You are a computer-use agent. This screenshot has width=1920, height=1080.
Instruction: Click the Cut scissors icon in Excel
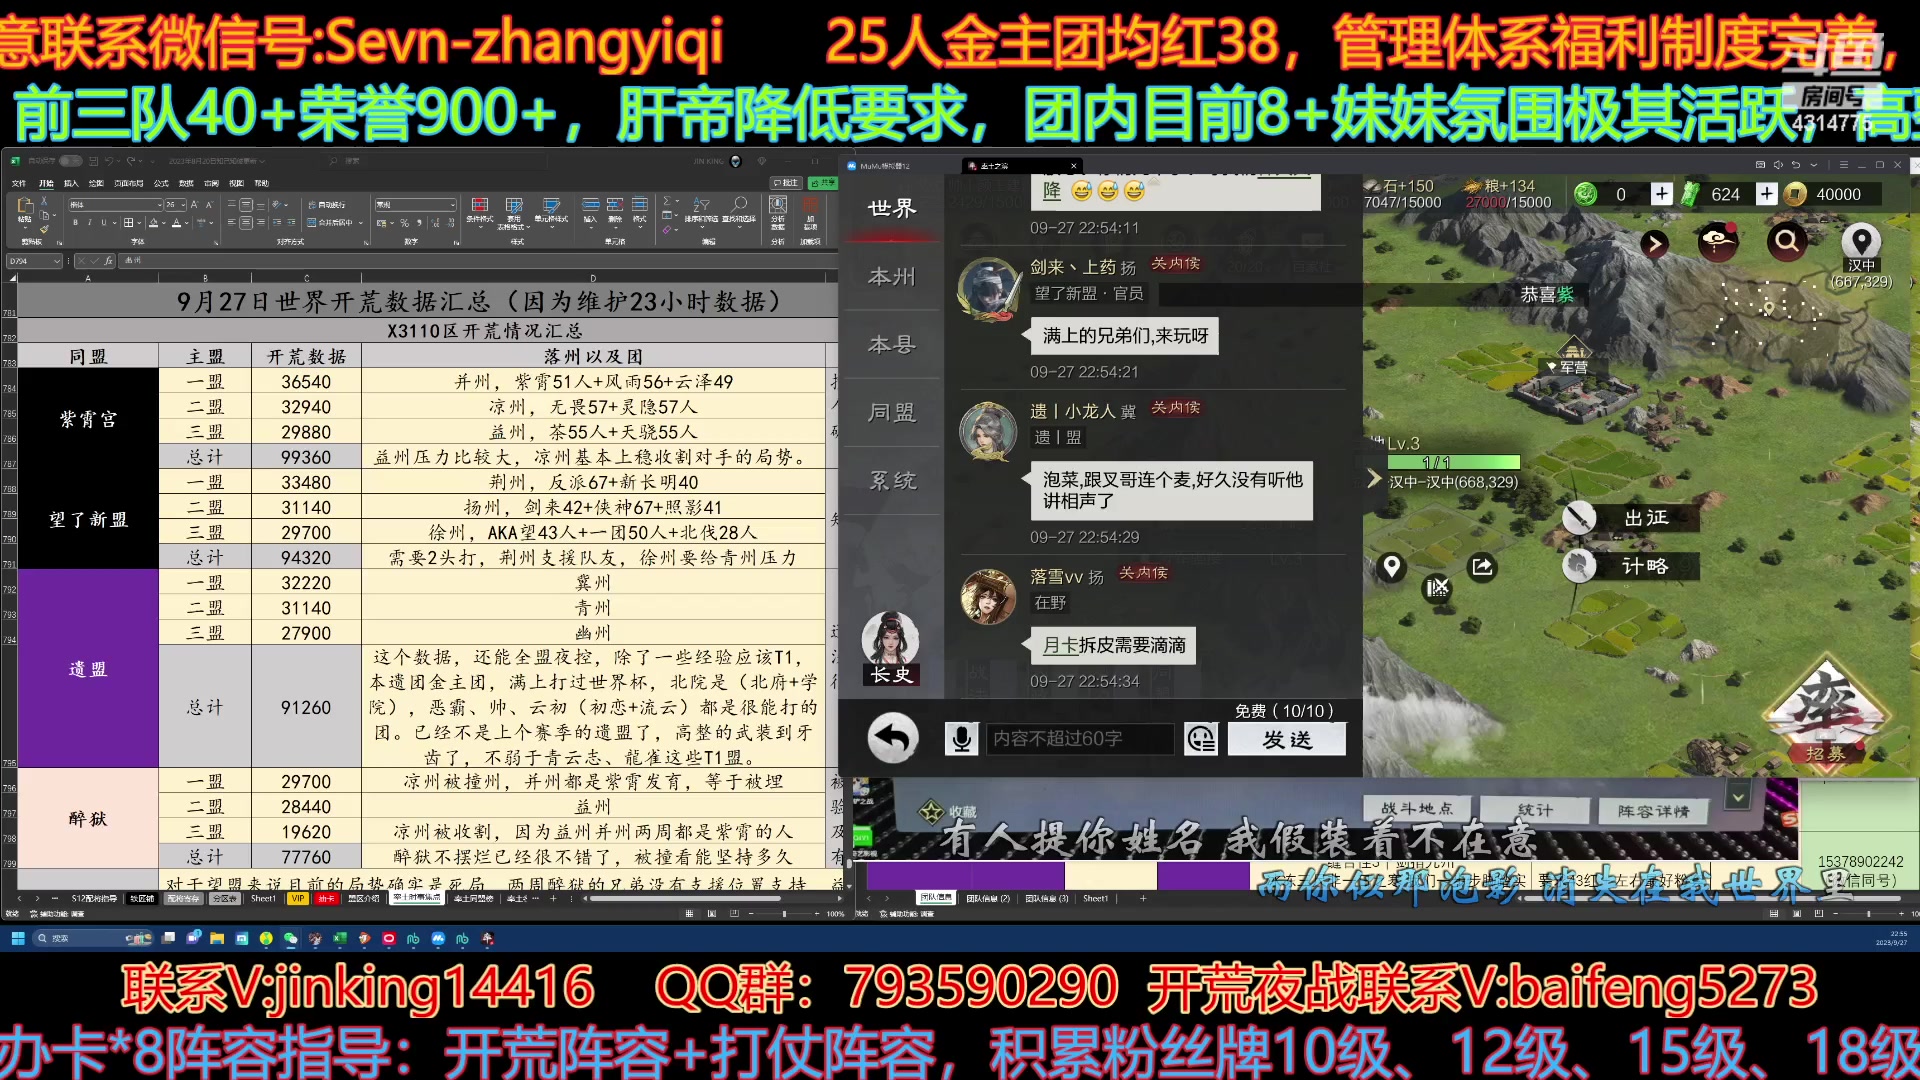(44, 201)
